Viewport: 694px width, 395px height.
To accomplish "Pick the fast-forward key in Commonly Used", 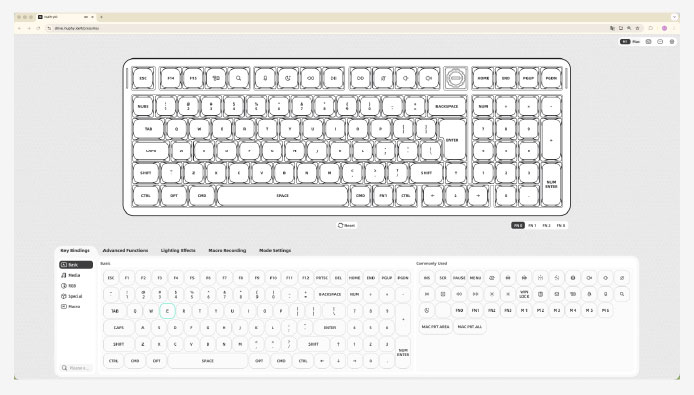I will pos(475,294).
